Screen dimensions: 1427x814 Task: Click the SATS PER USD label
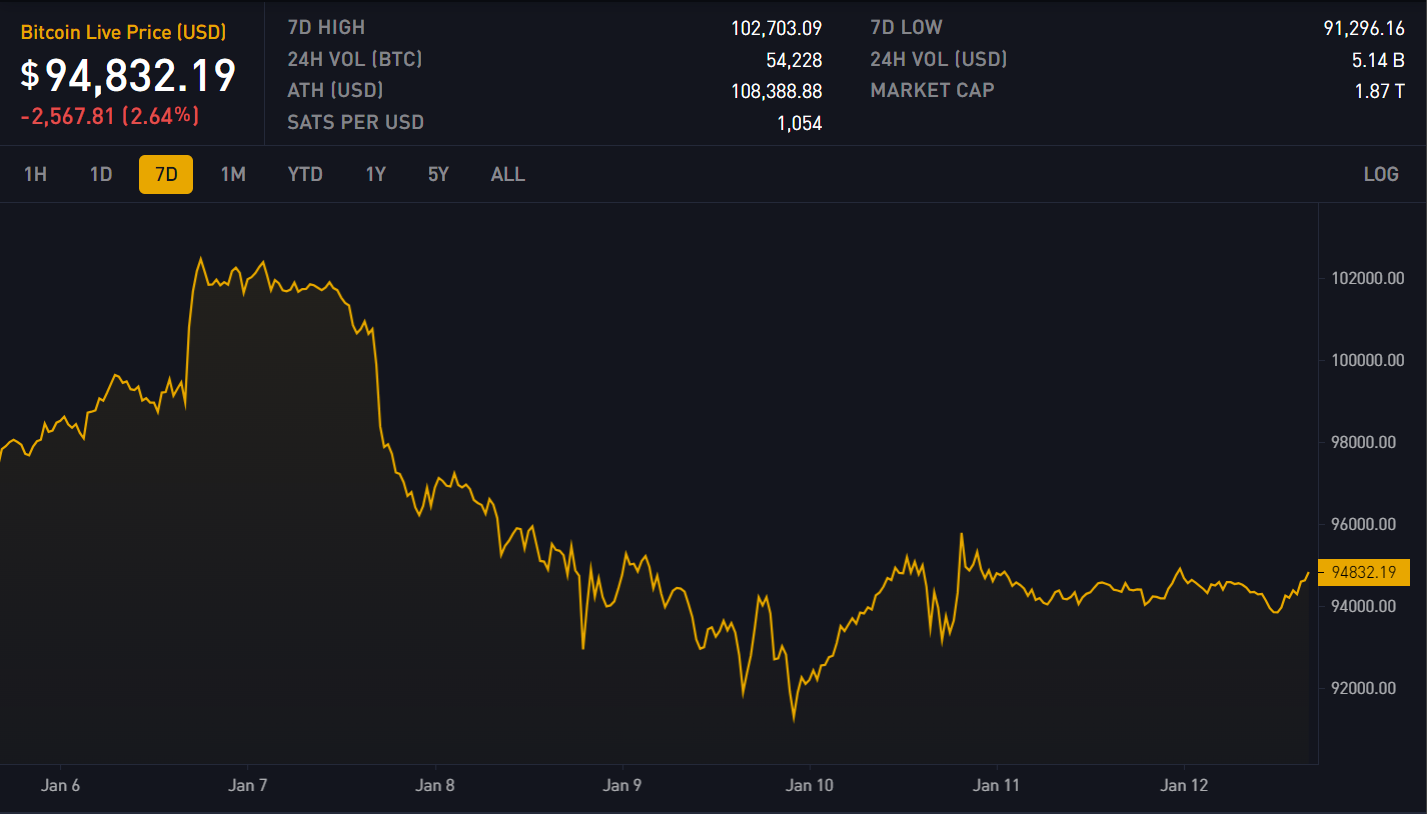[355, 123]
